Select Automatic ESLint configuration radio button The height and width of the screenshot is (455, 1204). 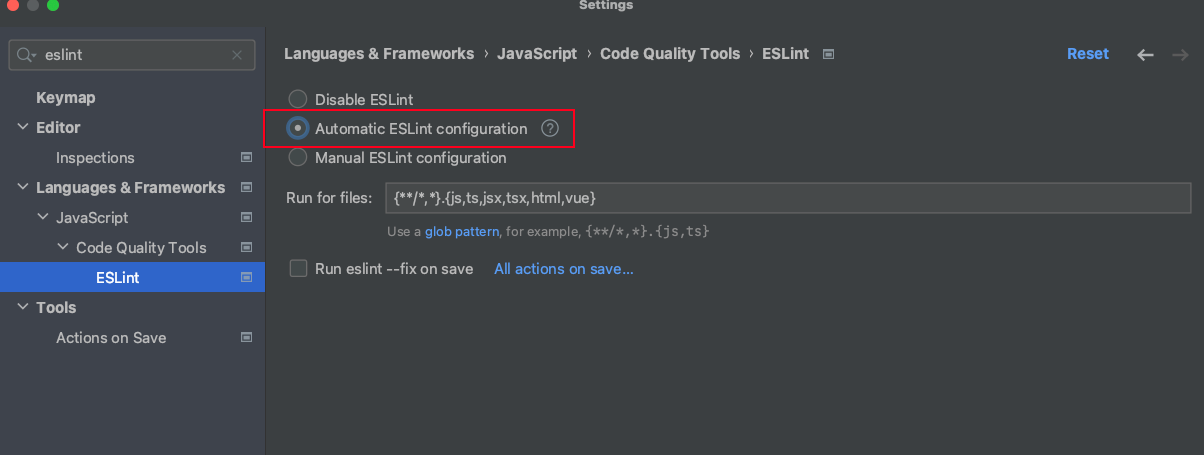coord(298,128)
